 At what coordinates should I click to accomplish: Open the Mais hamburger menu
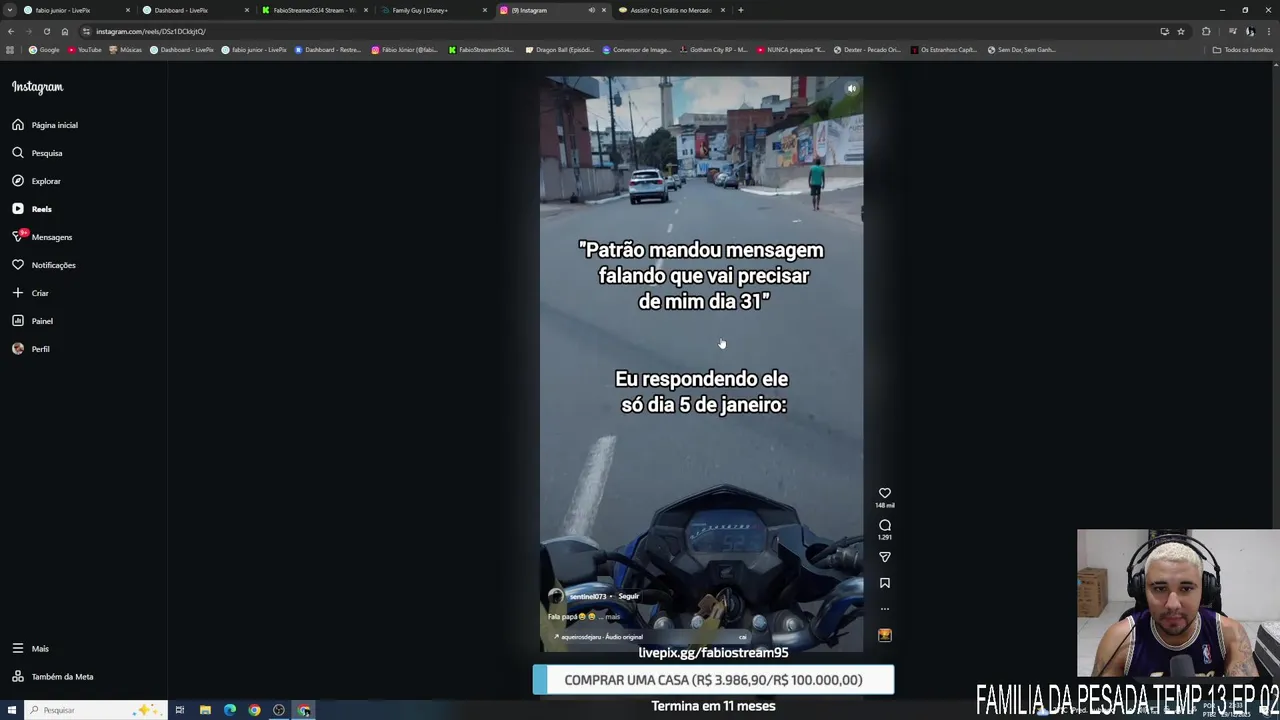point(30,648)
